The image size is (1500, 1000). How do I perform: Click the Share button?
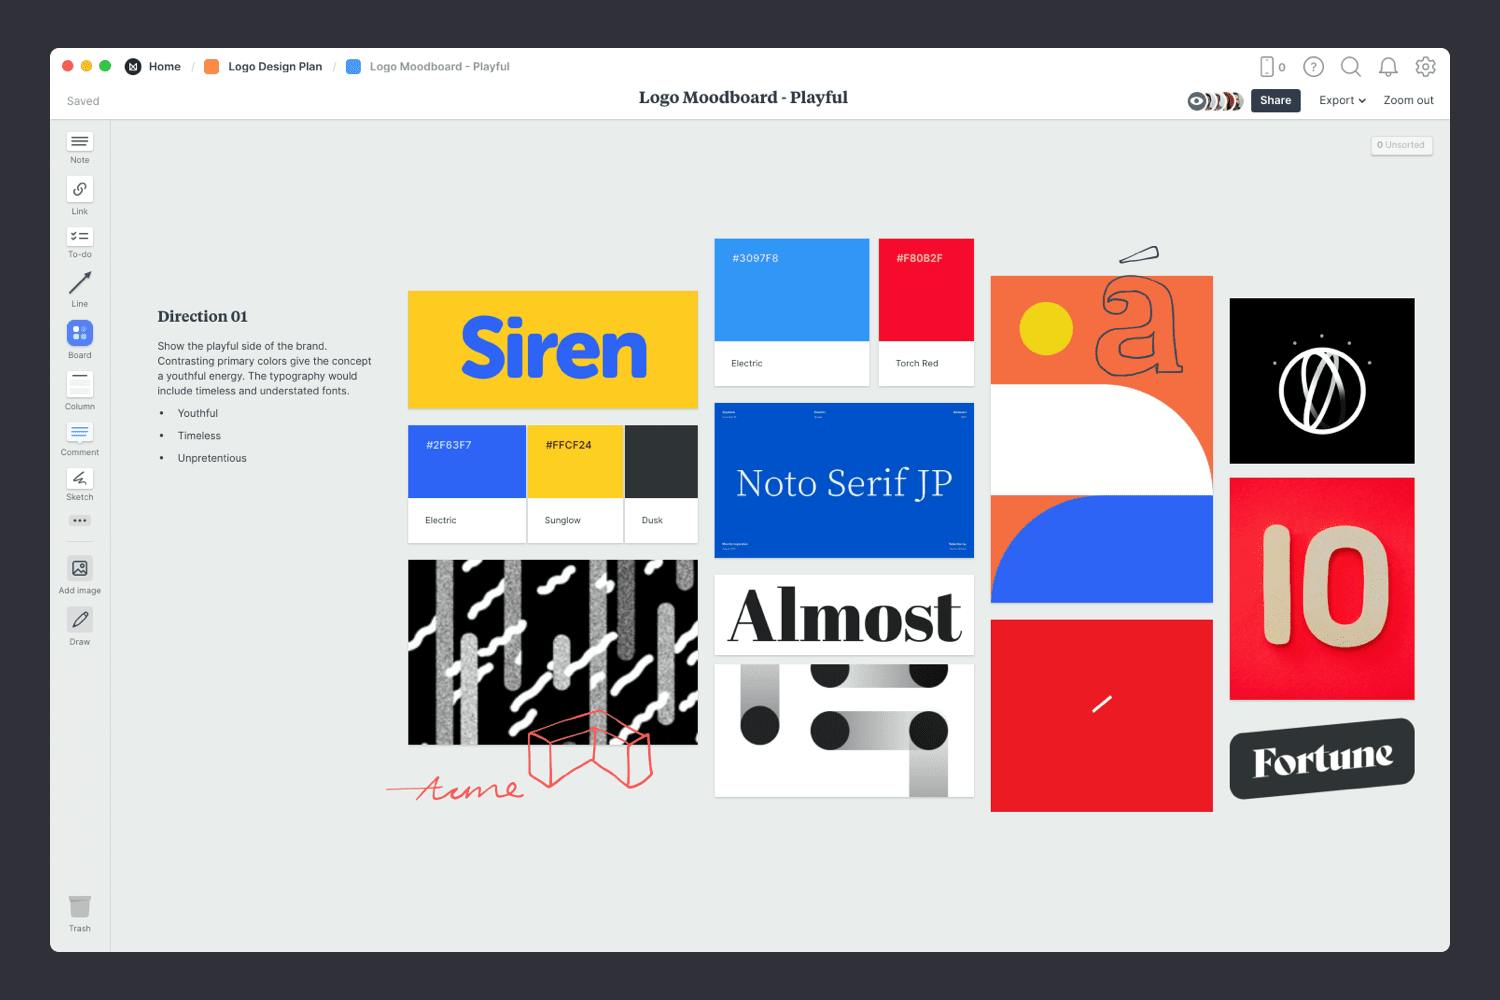(1275, 100)
